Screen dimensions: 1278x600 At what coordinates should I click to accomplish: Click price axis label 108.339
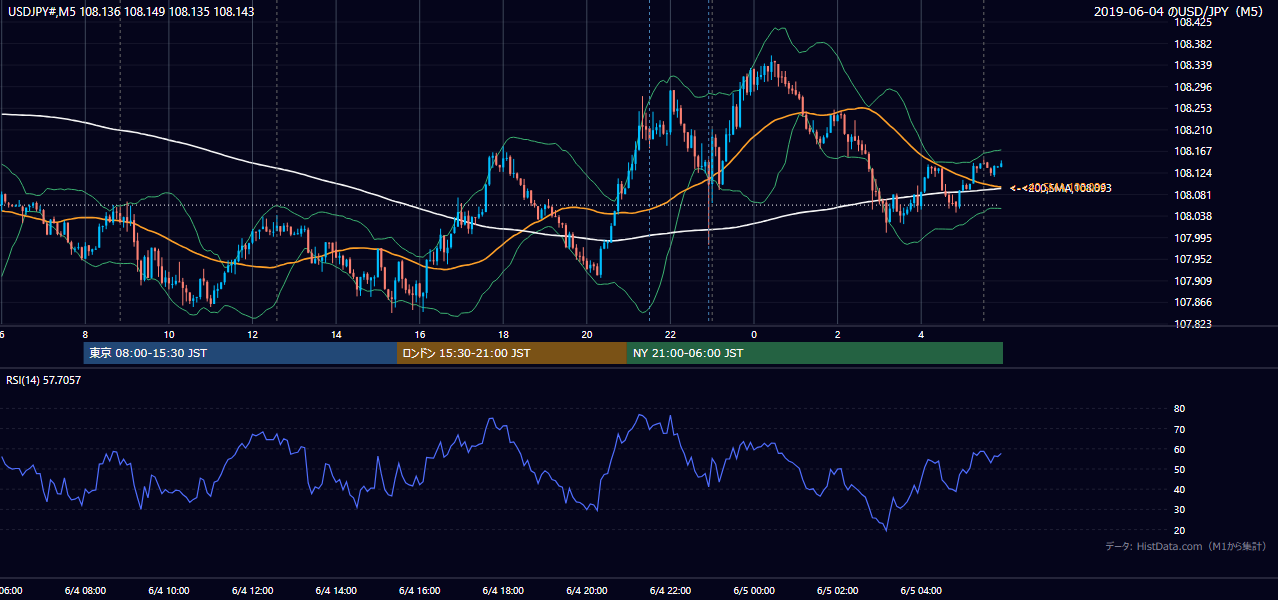click(1192, 65)
